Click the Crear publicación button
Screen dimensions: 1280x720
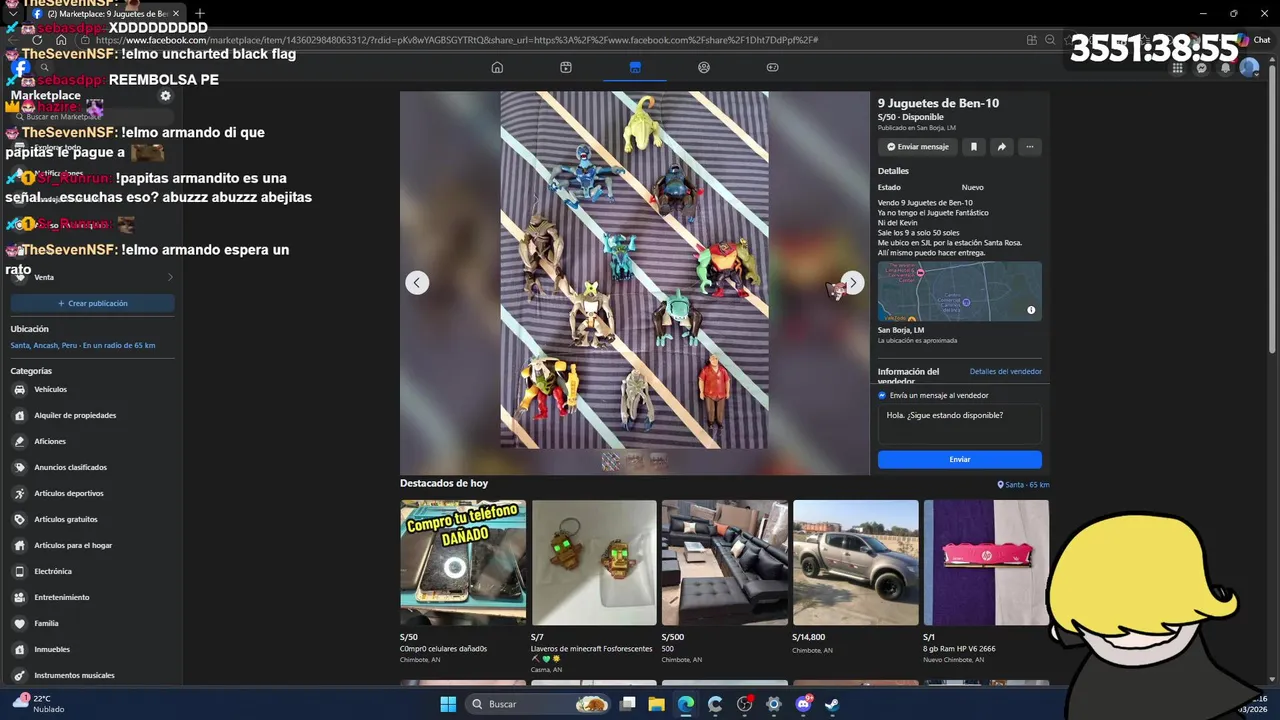tap(92, 303)
